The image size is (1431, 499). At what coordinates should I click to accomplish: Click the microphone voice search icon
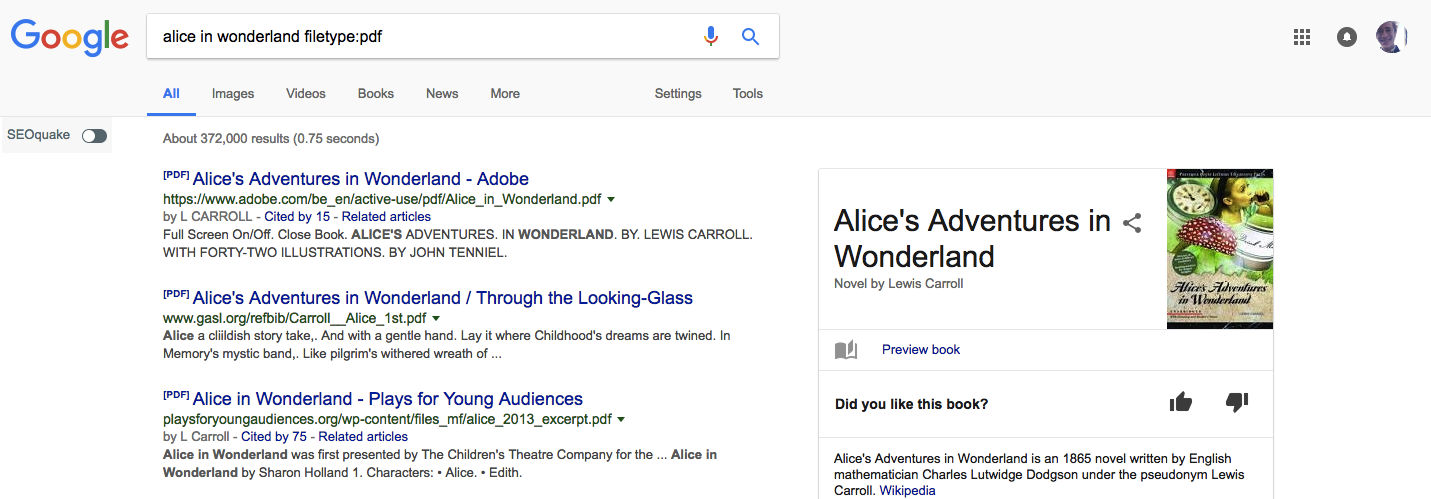711,37
